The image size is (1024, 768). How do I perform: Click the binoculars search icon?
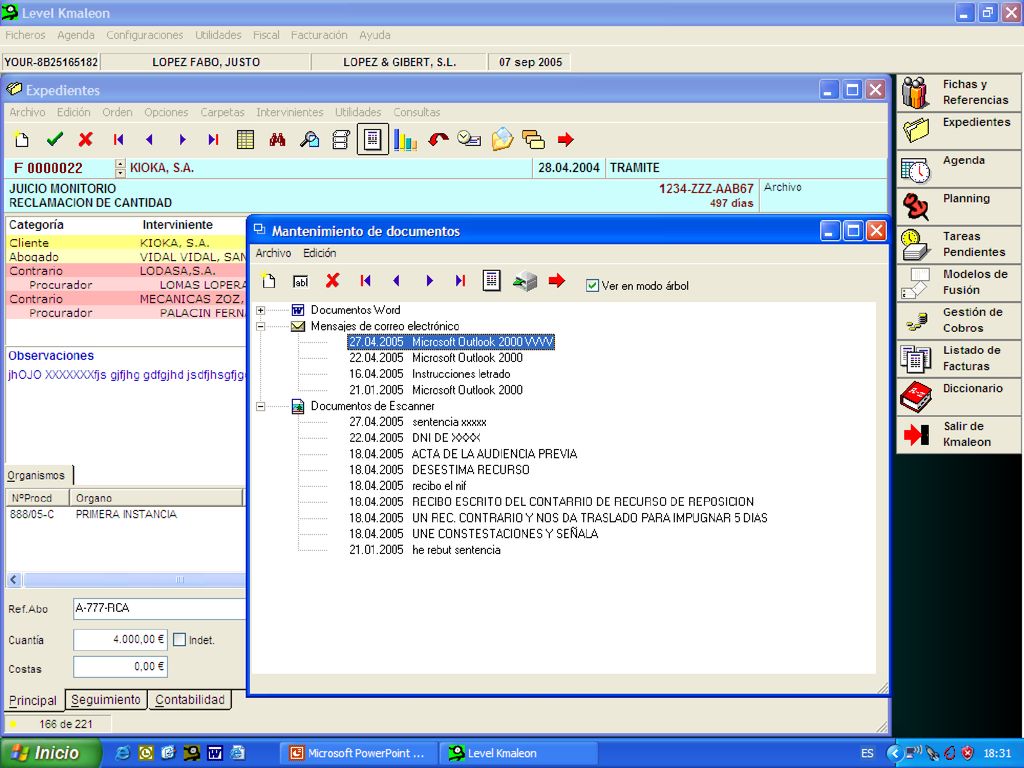(x=278, y=139)
